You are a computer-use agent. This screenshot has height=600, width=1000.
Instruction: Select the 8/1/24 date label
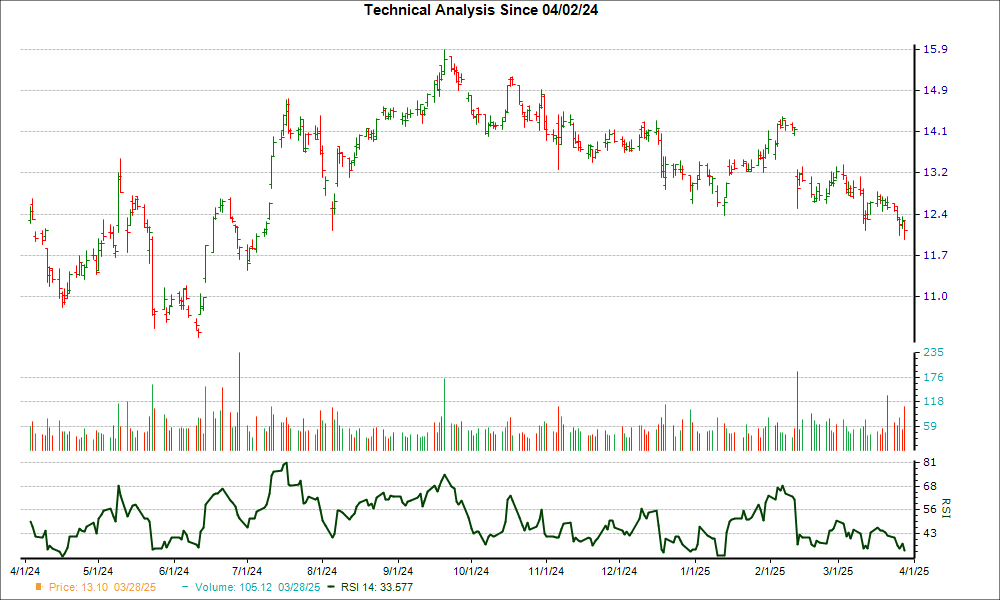pyautogui.click(x=323, y=571)
